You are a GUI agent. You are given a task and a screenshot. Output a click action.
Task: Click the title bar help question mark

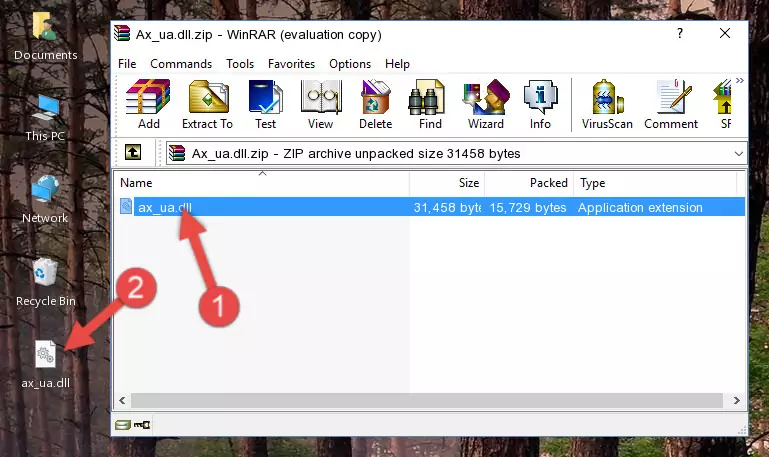[x=680, y=33]
